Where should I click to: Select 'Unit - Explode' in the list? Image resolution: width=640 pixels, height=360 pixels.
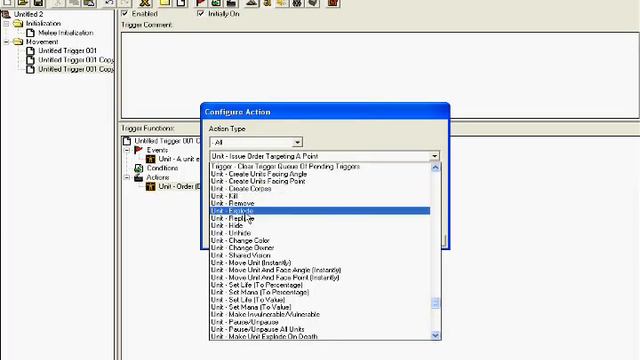(320, 211)
